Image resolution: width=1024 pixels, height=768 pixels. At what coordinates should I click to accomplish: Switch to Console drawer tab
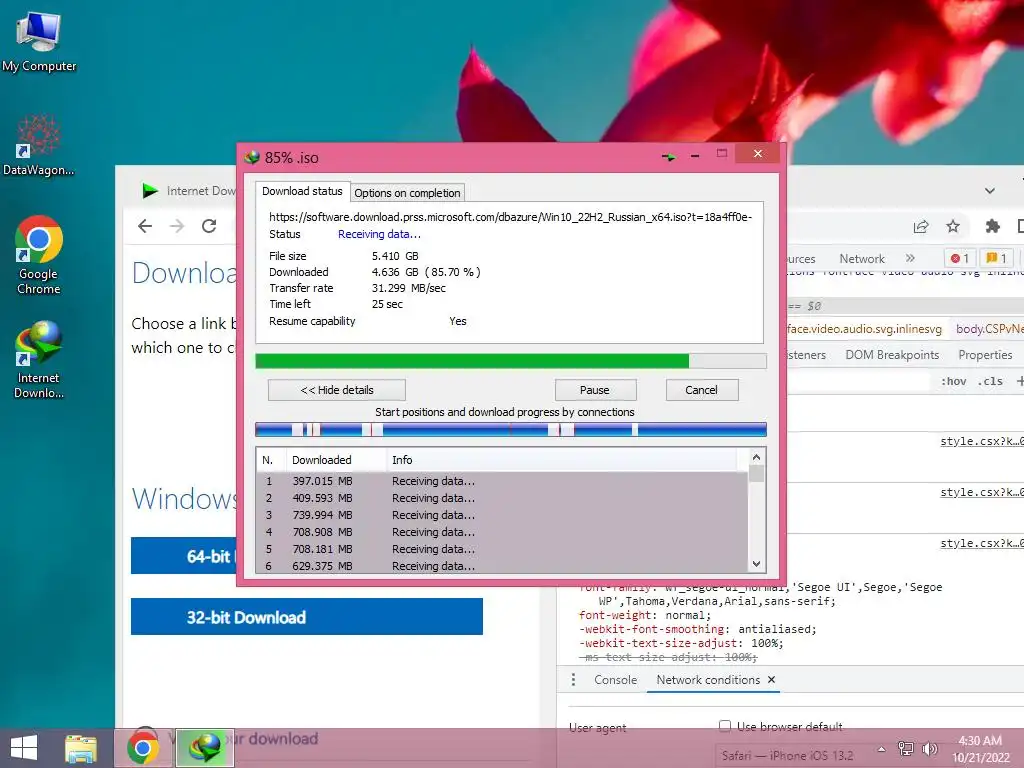click(615, 680)
